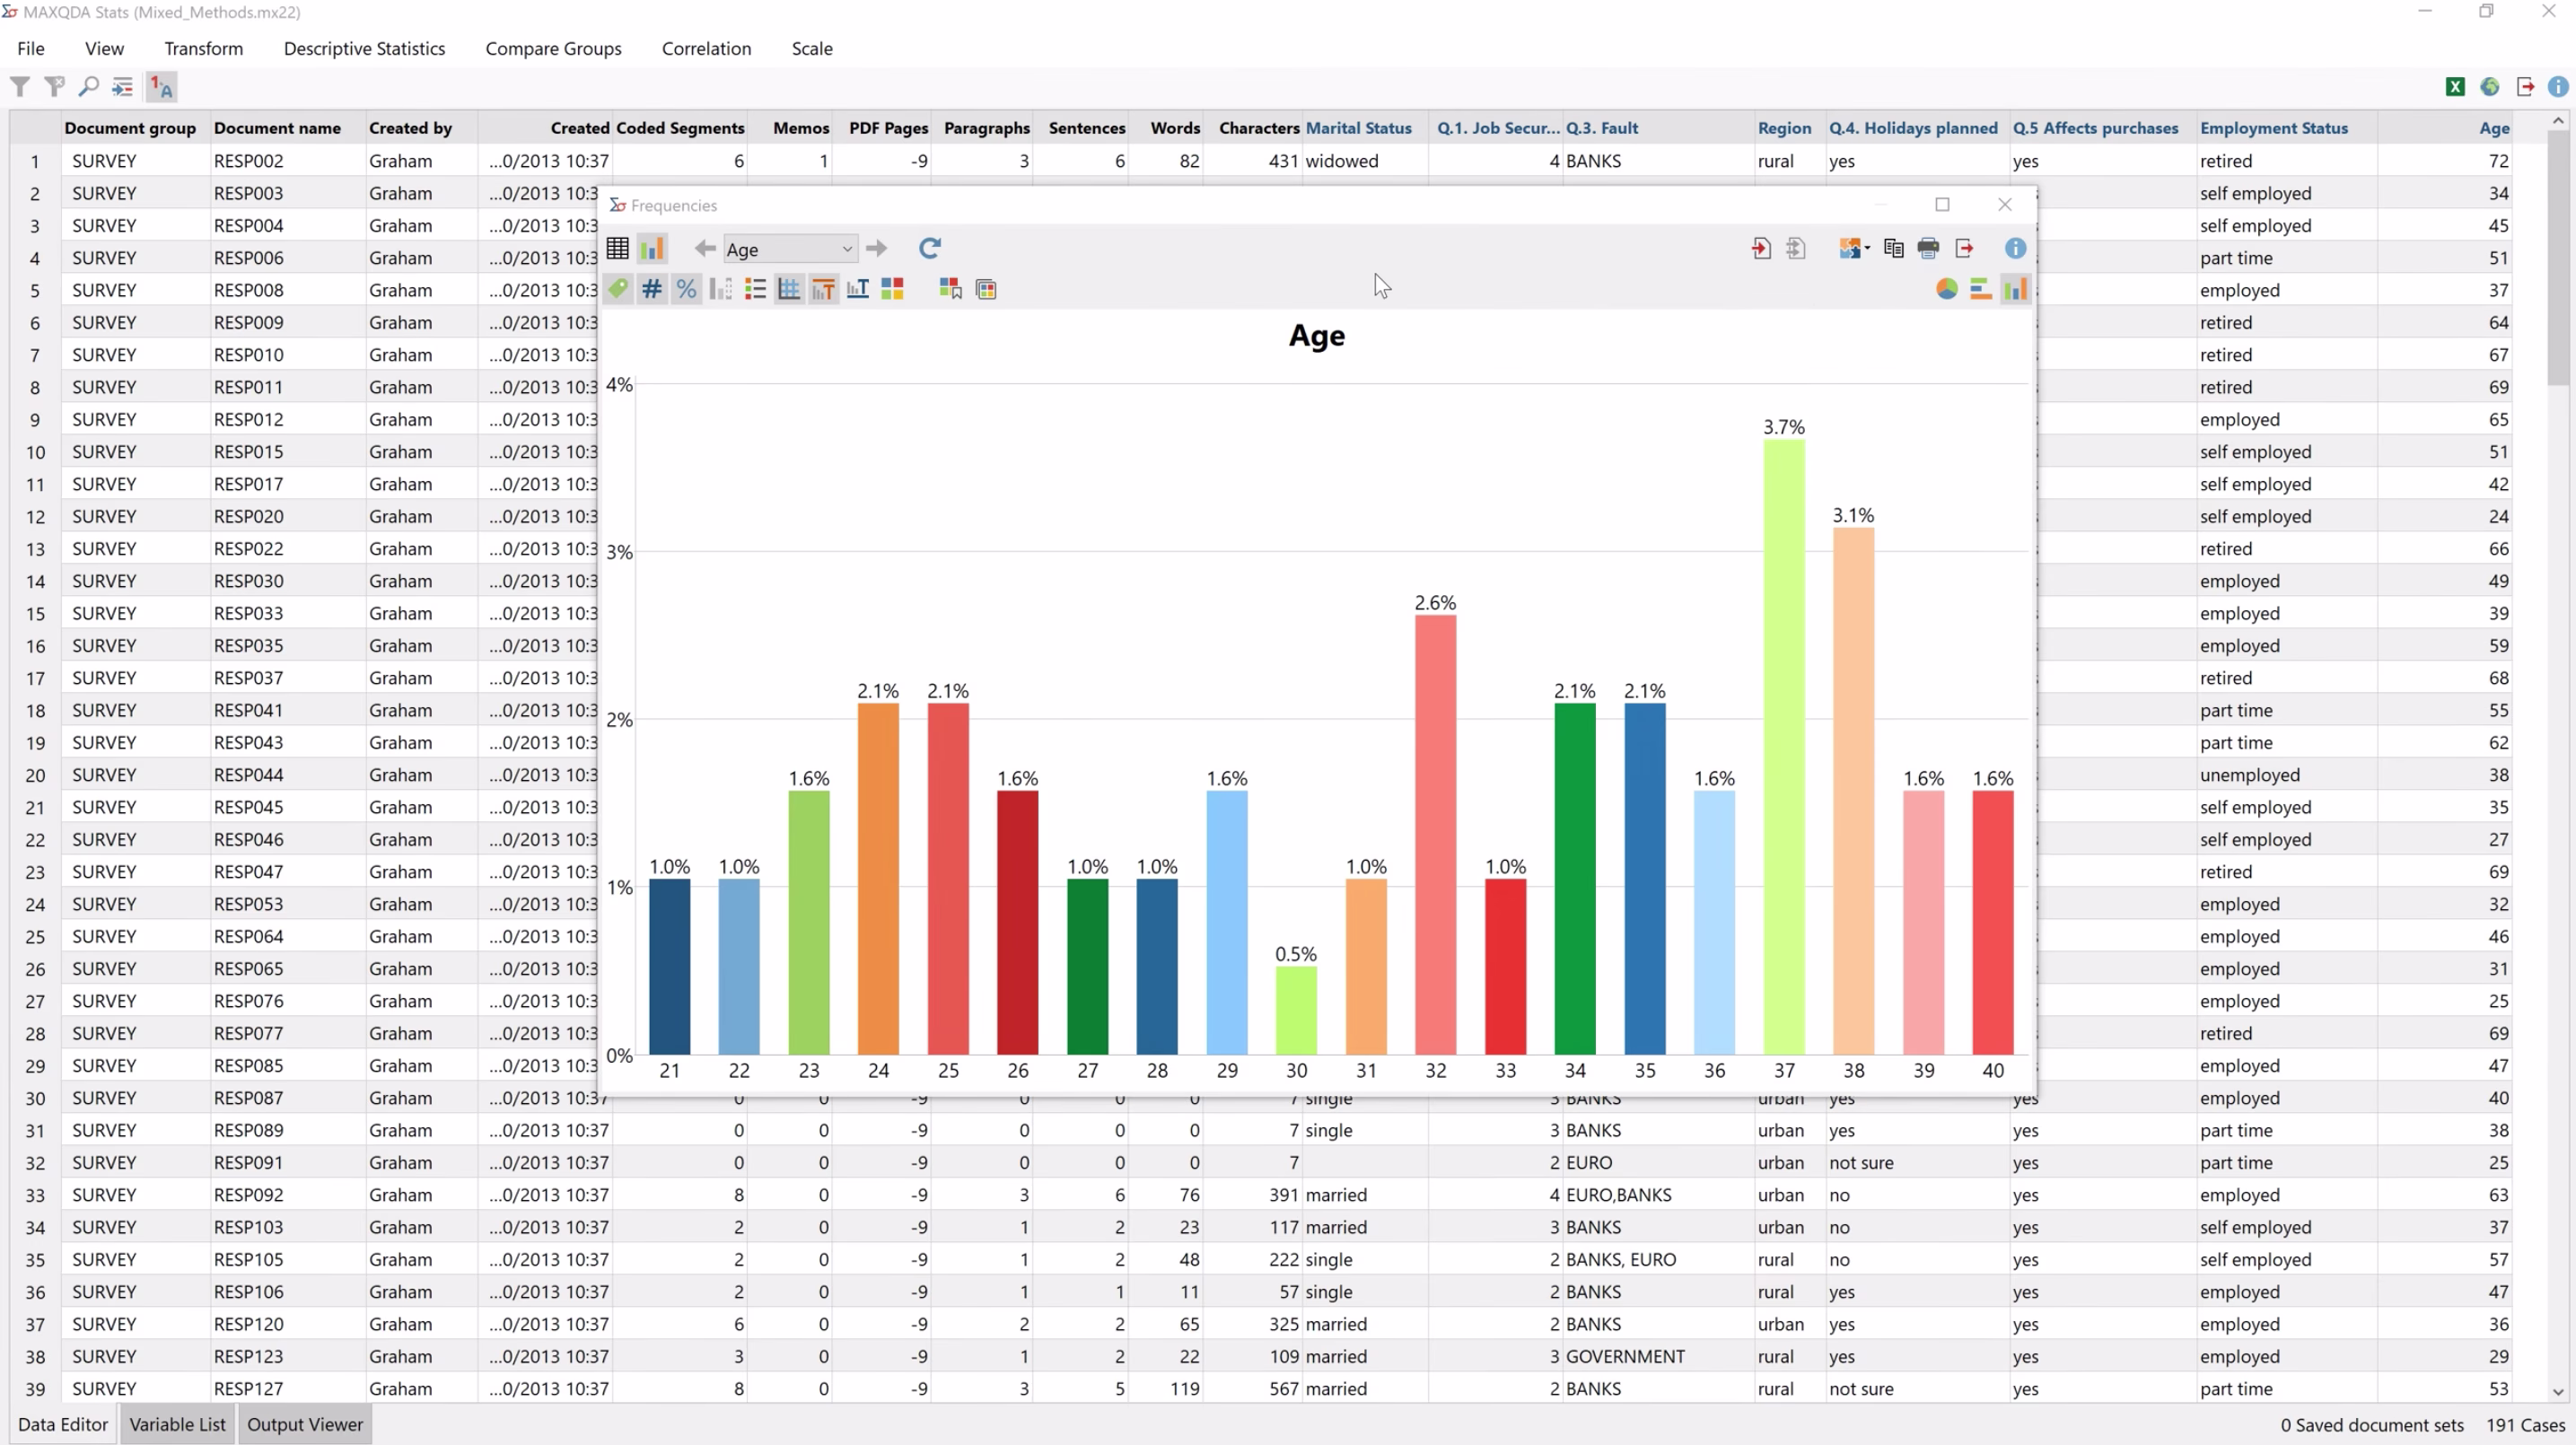
Task: Print the Age frequency chart
Action: [x=1928, y=248]
